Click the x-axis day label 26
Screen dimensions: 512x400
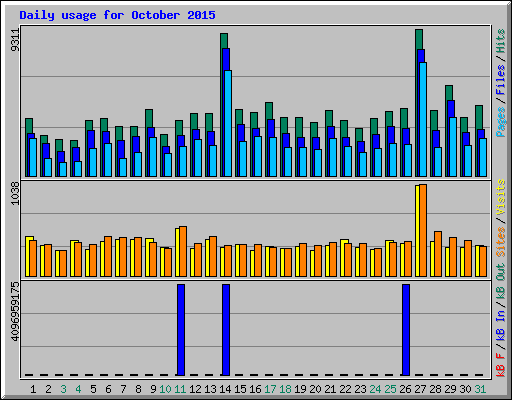pos(405,389)
